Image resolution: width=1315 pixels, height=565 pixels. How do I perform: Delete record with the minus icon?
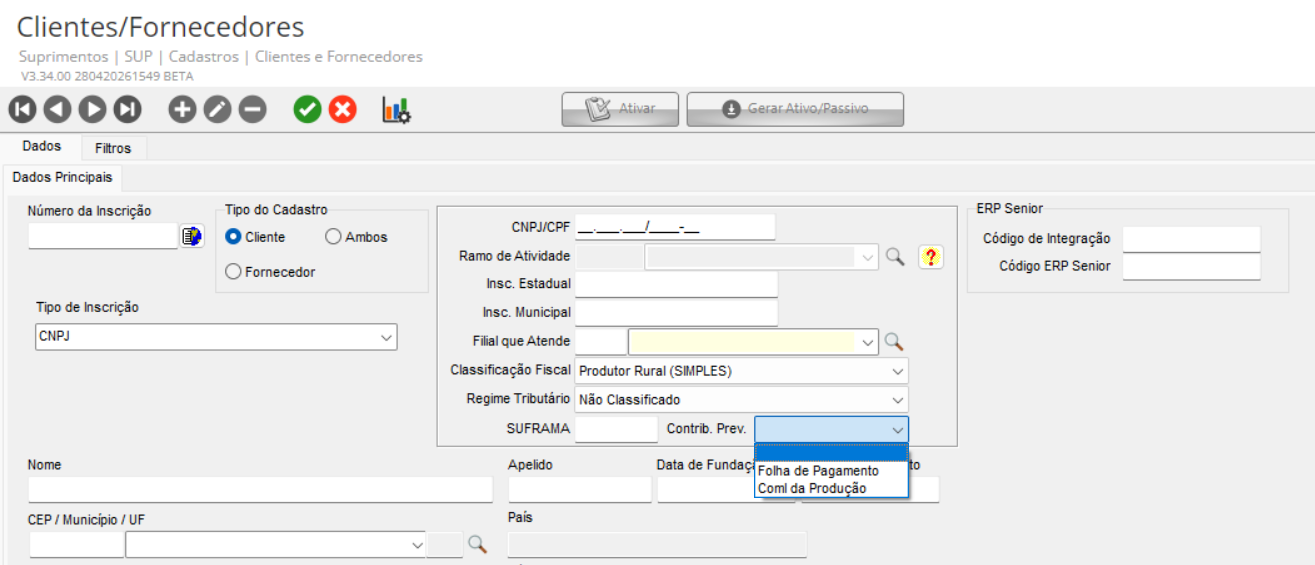tap(252, 110)
